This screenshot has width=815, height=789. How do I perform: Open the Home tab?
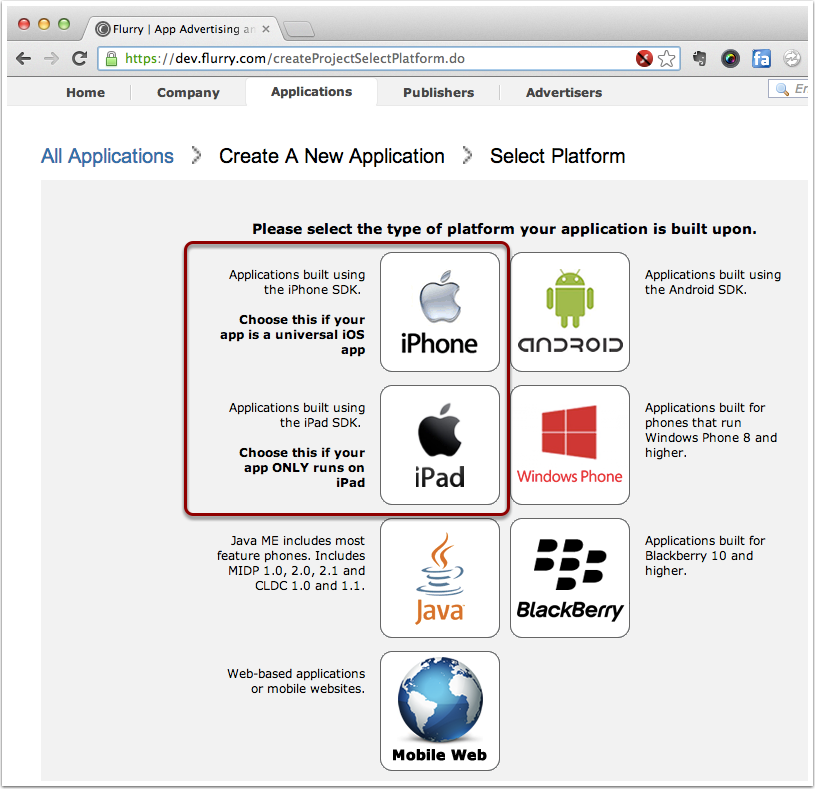(x=85, y=92)
